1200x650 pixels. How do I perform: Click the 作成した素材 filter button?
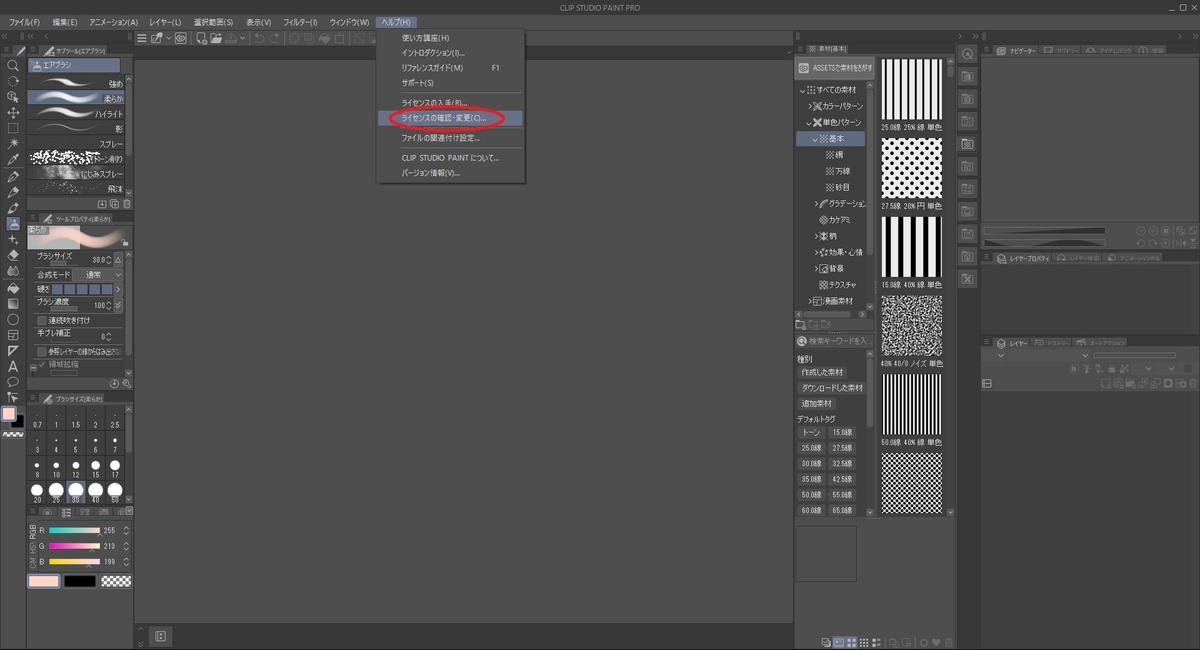pos(821,372)
